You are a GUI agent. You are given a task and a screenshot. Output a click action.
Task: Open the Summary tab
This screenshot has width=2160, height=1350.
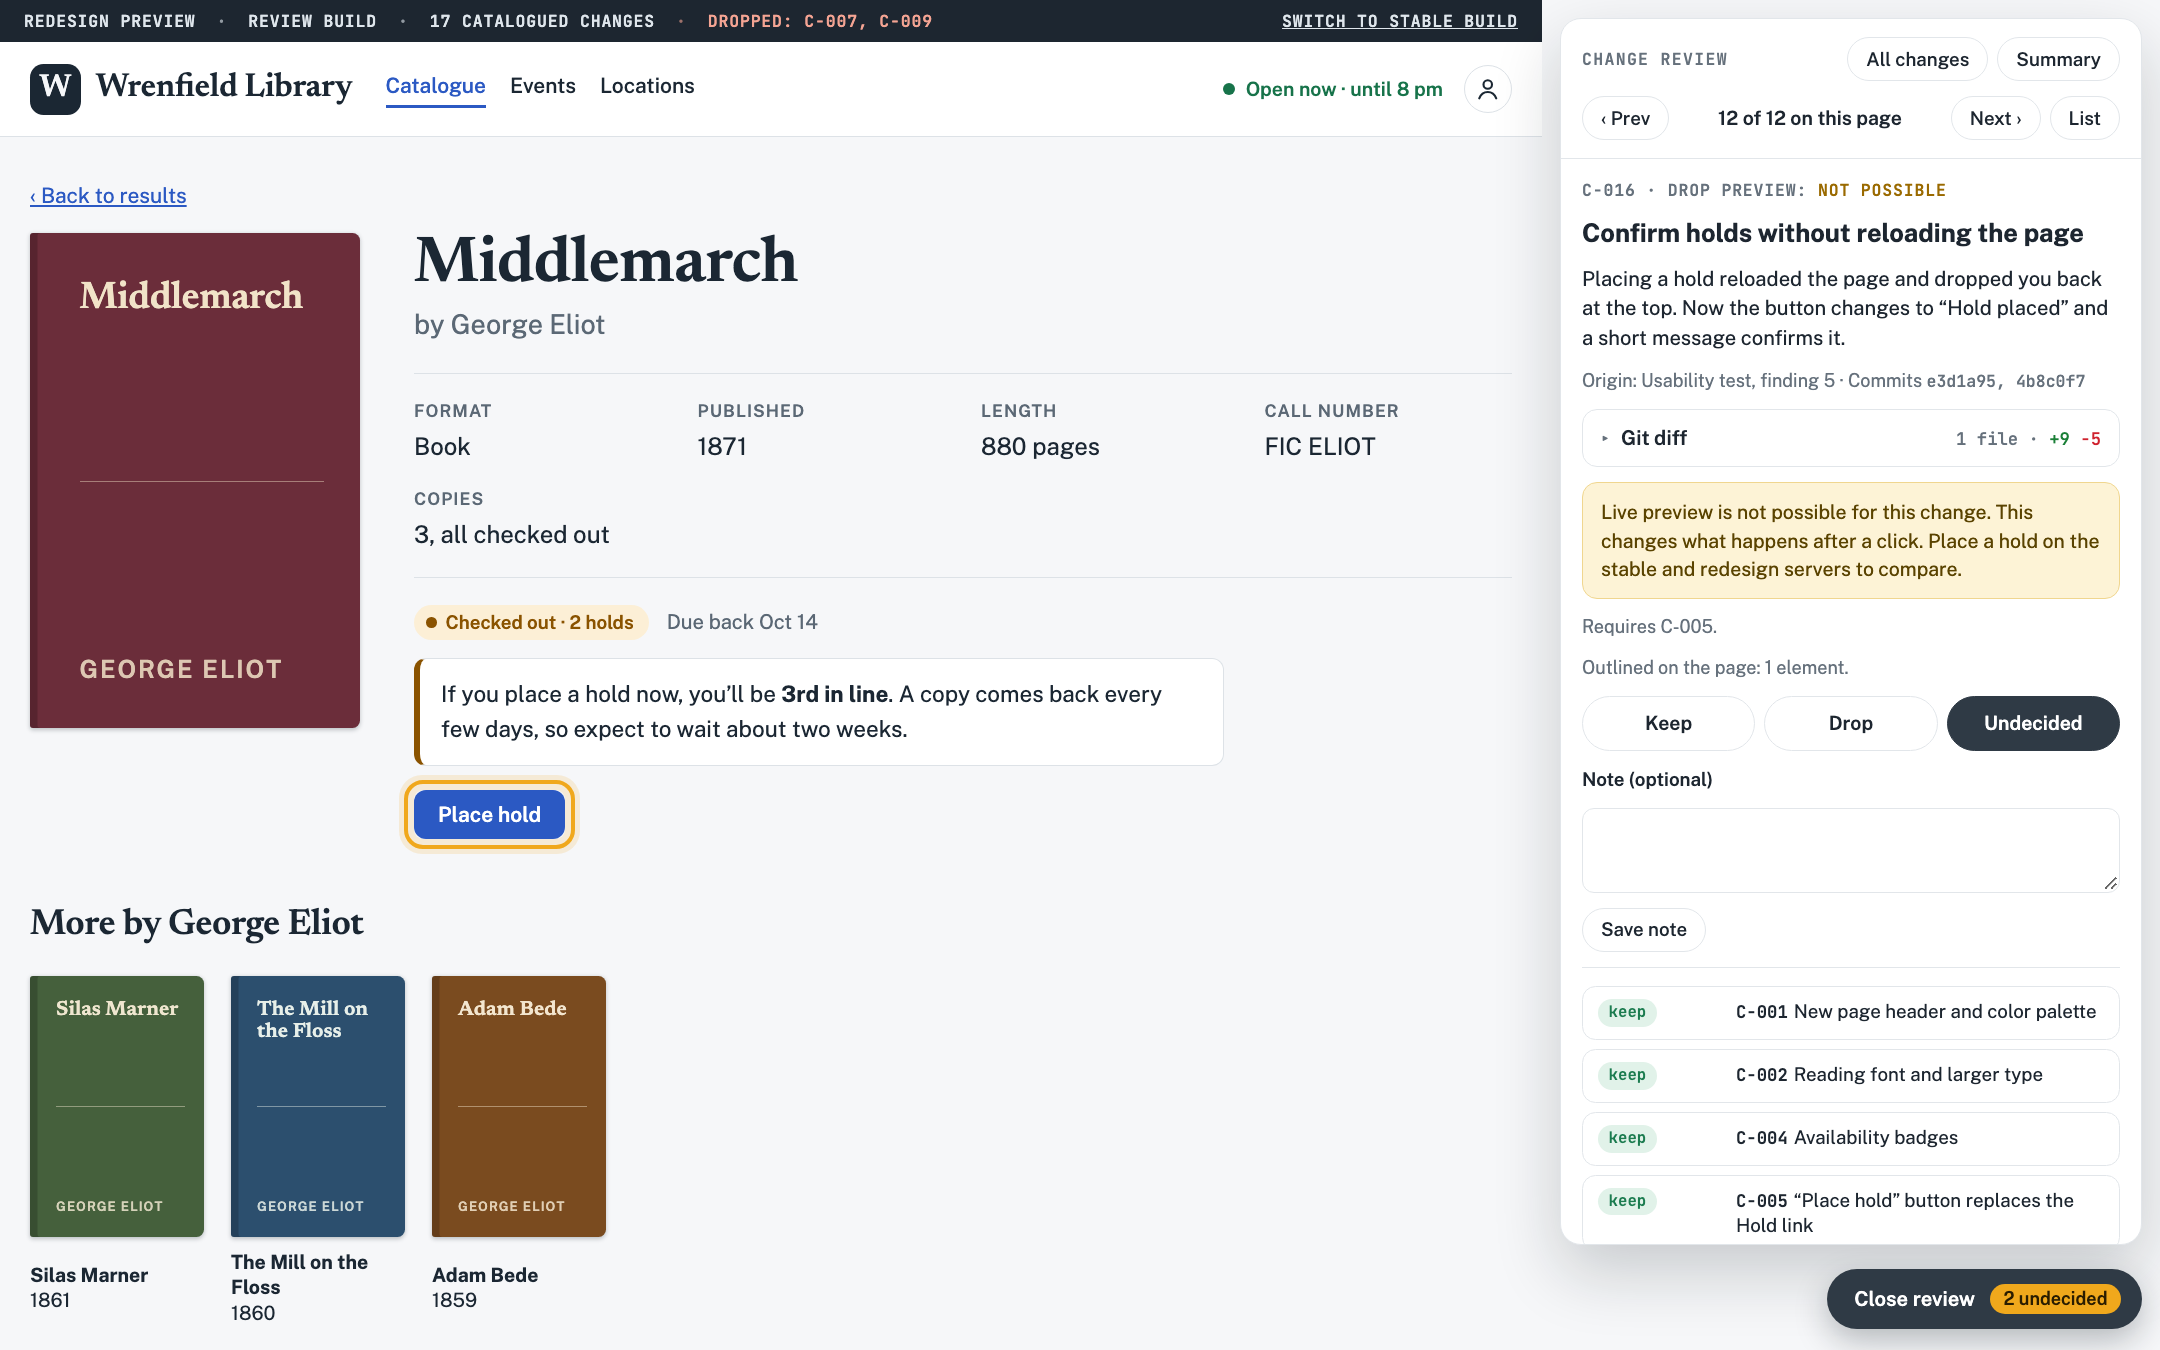2058,59
